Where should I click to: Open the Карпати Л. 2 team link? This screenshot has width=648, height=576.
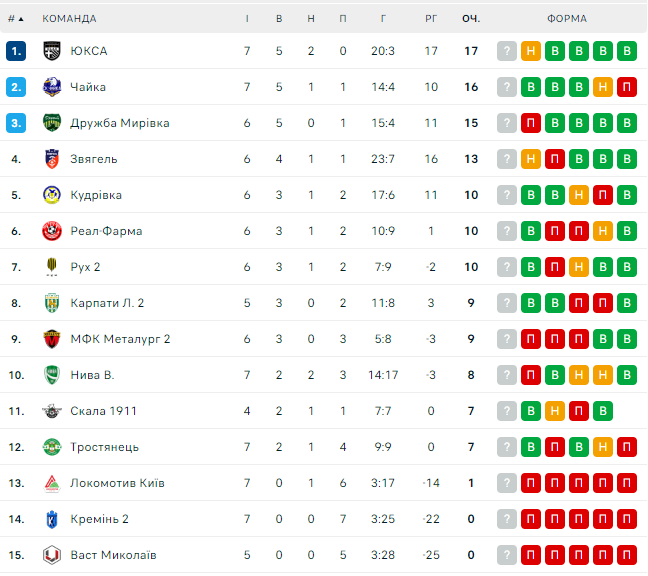click(107, 303)
